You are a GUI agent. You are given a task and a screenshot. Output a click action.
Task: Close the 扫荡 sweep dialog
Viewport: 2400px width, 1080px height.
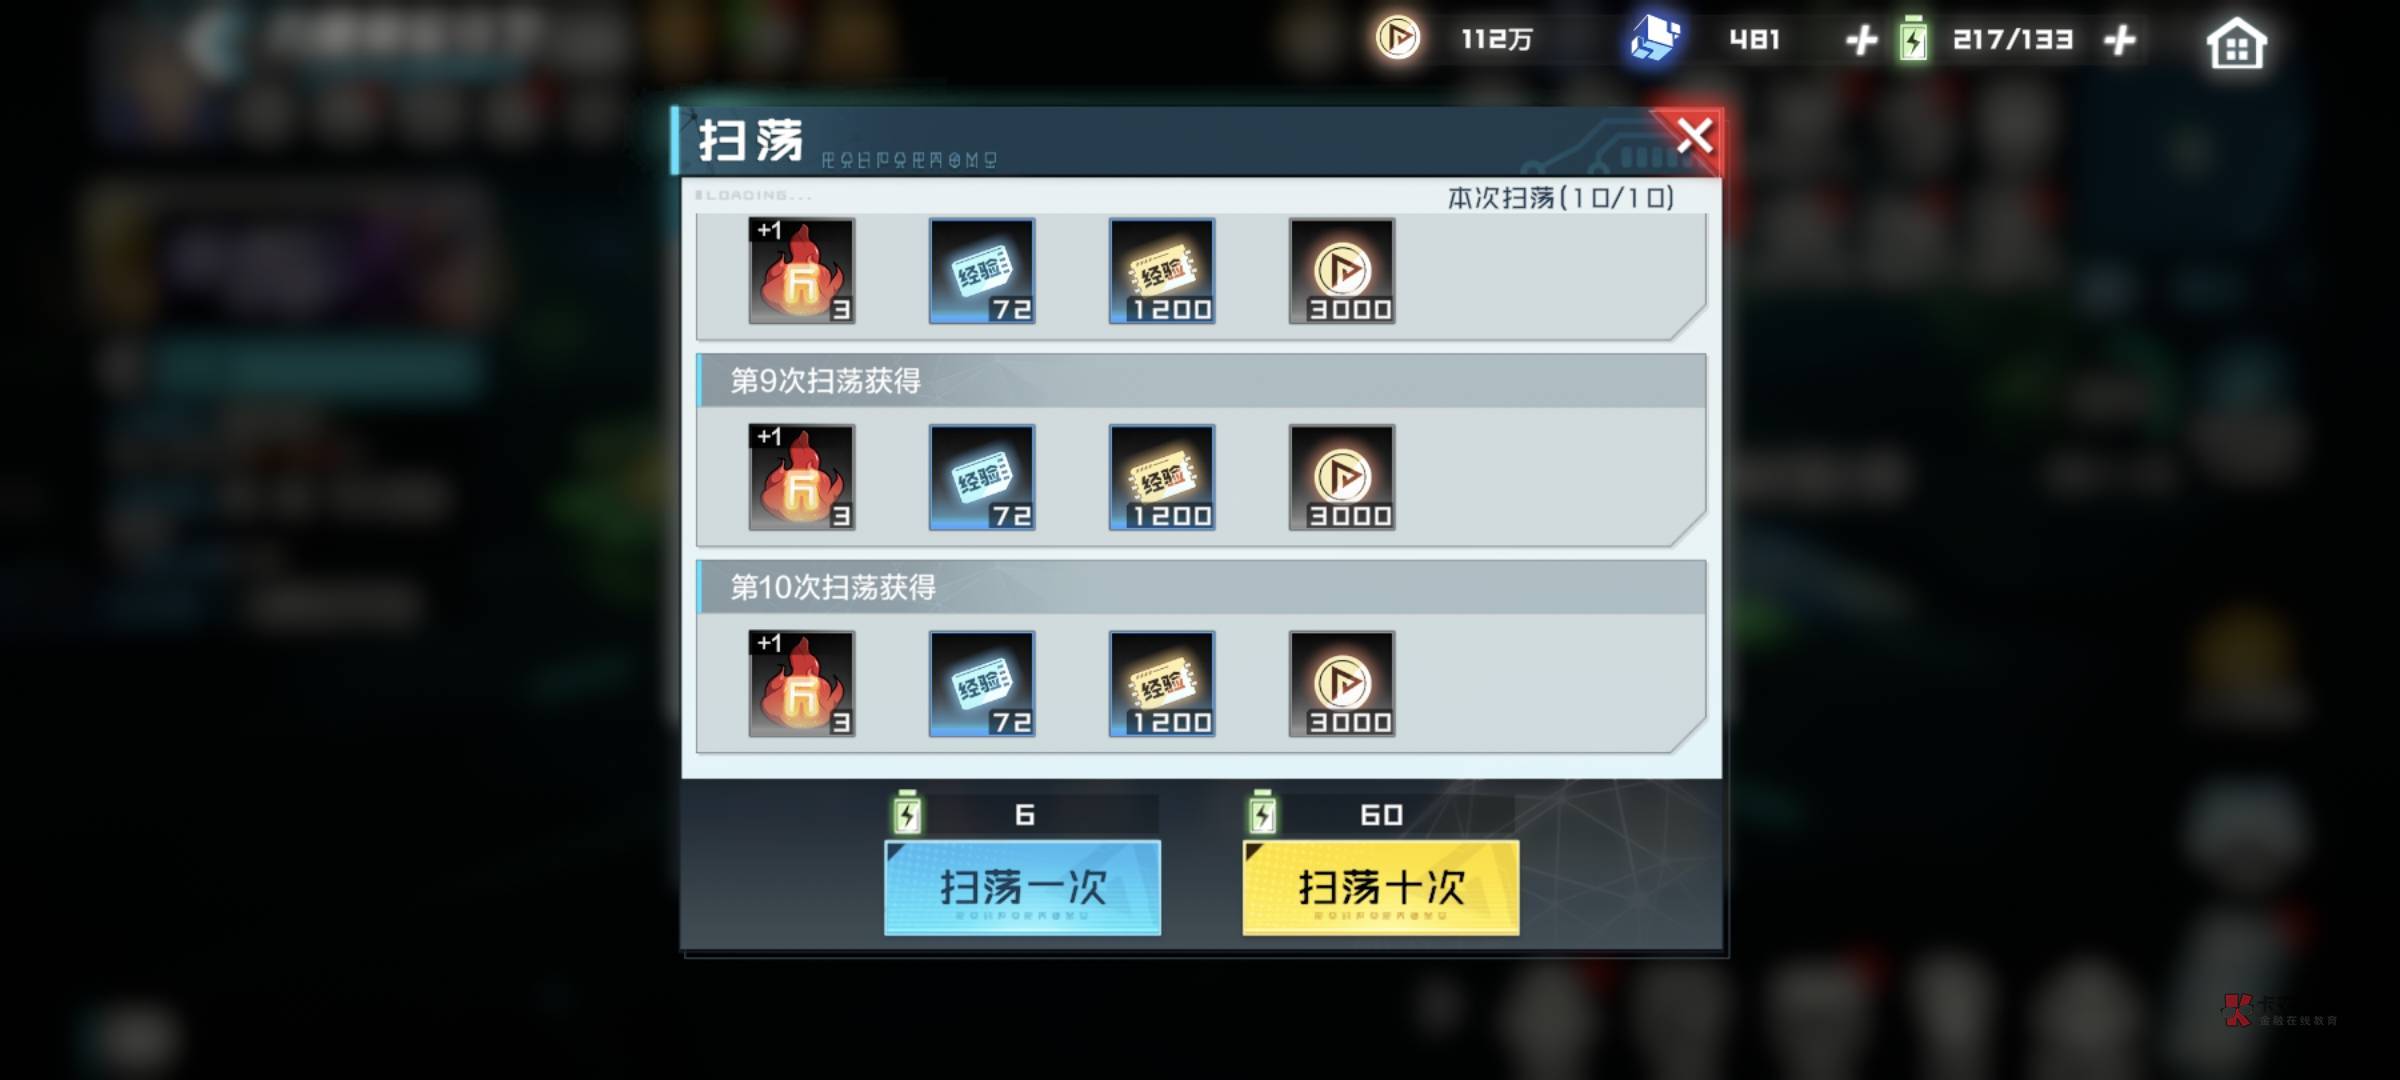tap(1694, 136)
